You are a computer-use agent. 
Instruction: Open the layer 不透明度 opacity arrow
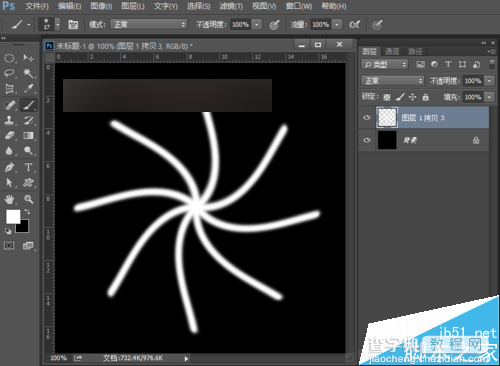click(x=489, y=81)
